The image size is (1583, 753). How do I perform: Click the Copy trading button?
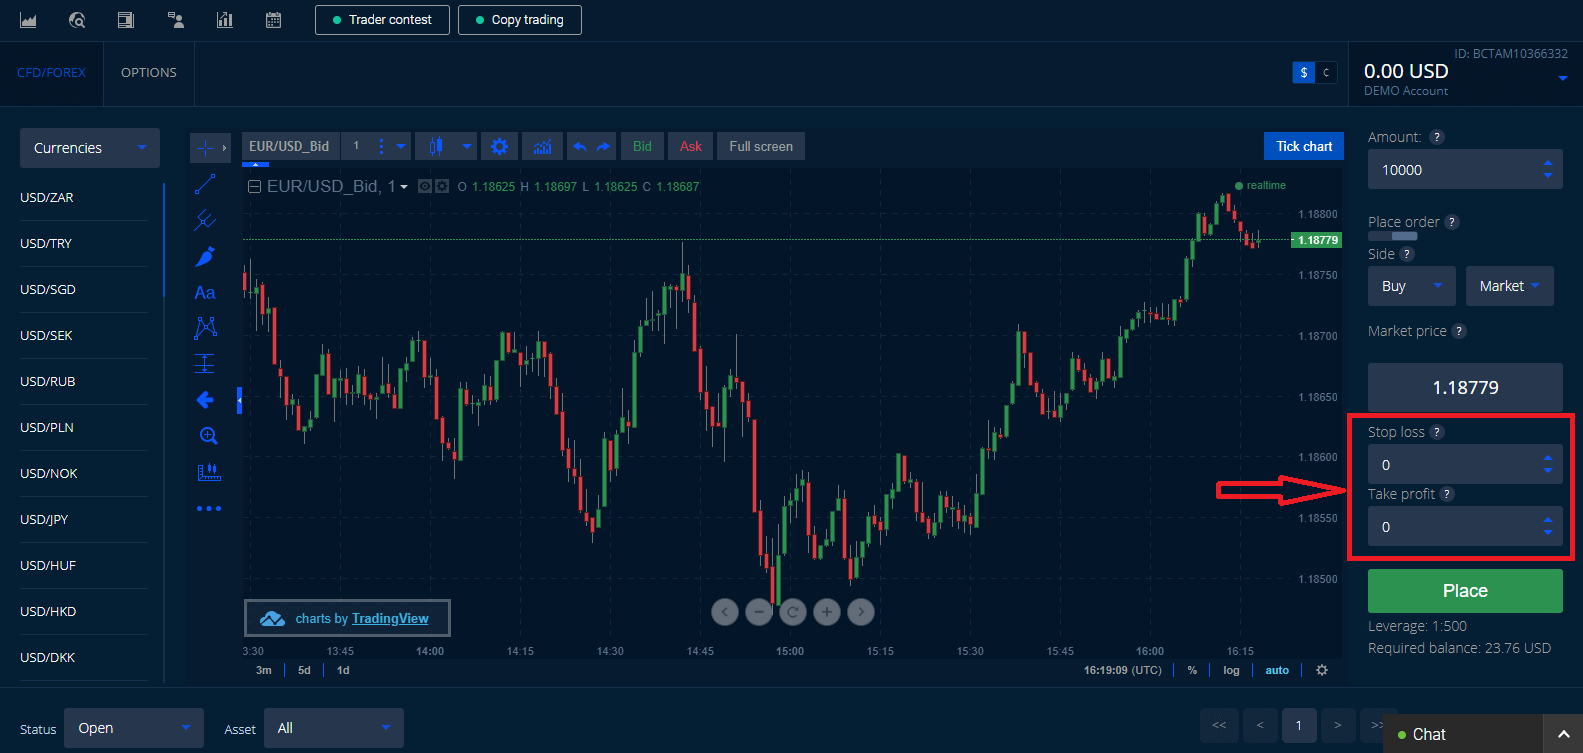520,20
